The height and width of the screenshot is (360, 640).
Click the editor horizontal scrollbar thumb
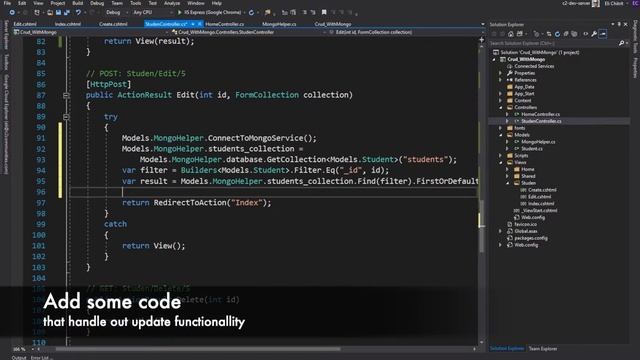click(x=198, y=349)
